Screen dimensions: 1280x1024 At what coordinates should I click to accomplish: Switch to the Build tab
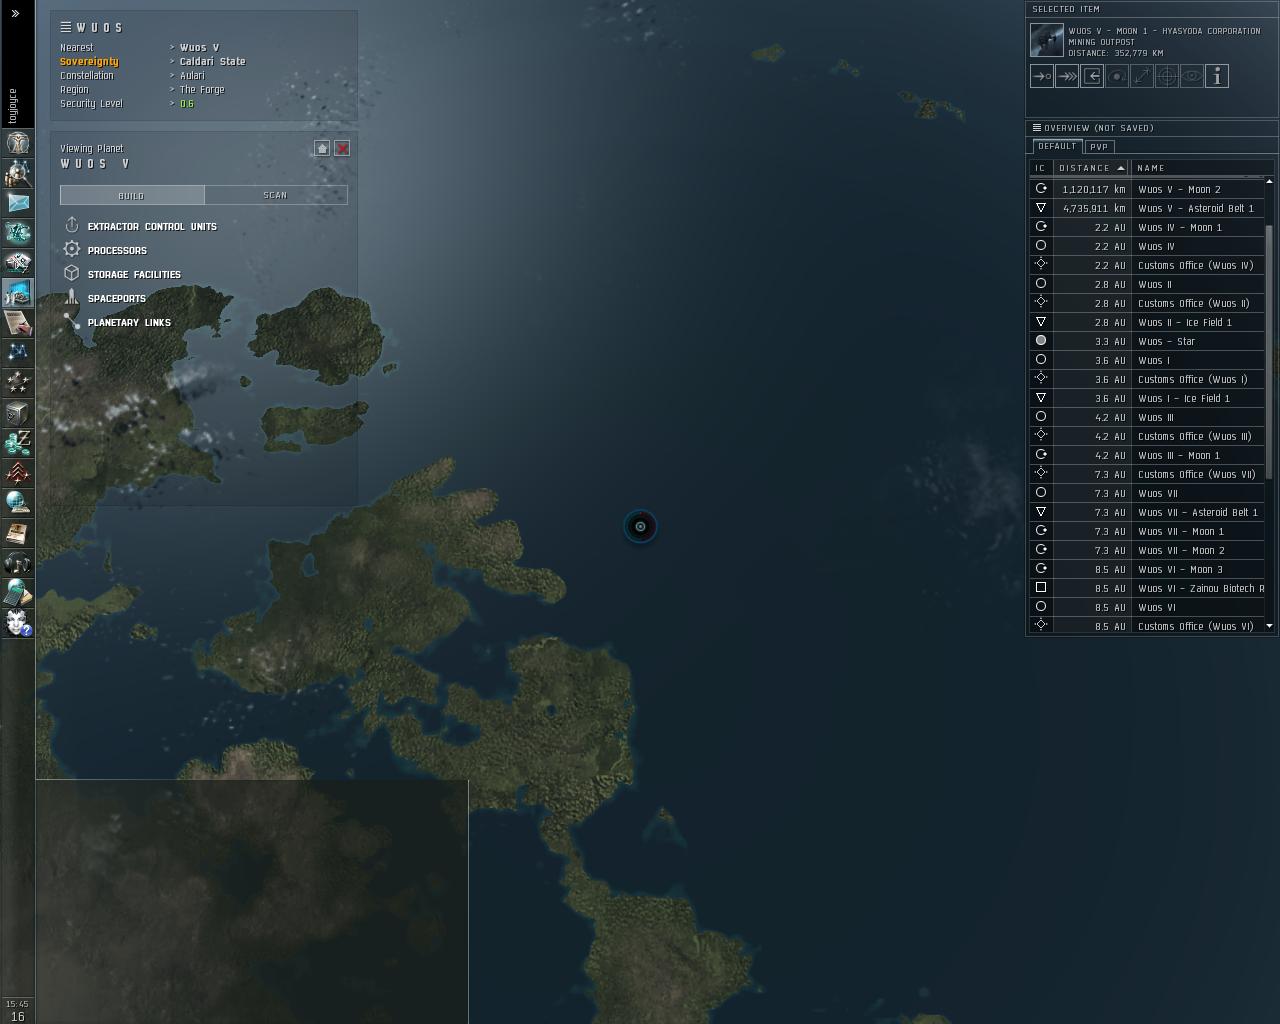click(x=132, y=195)
